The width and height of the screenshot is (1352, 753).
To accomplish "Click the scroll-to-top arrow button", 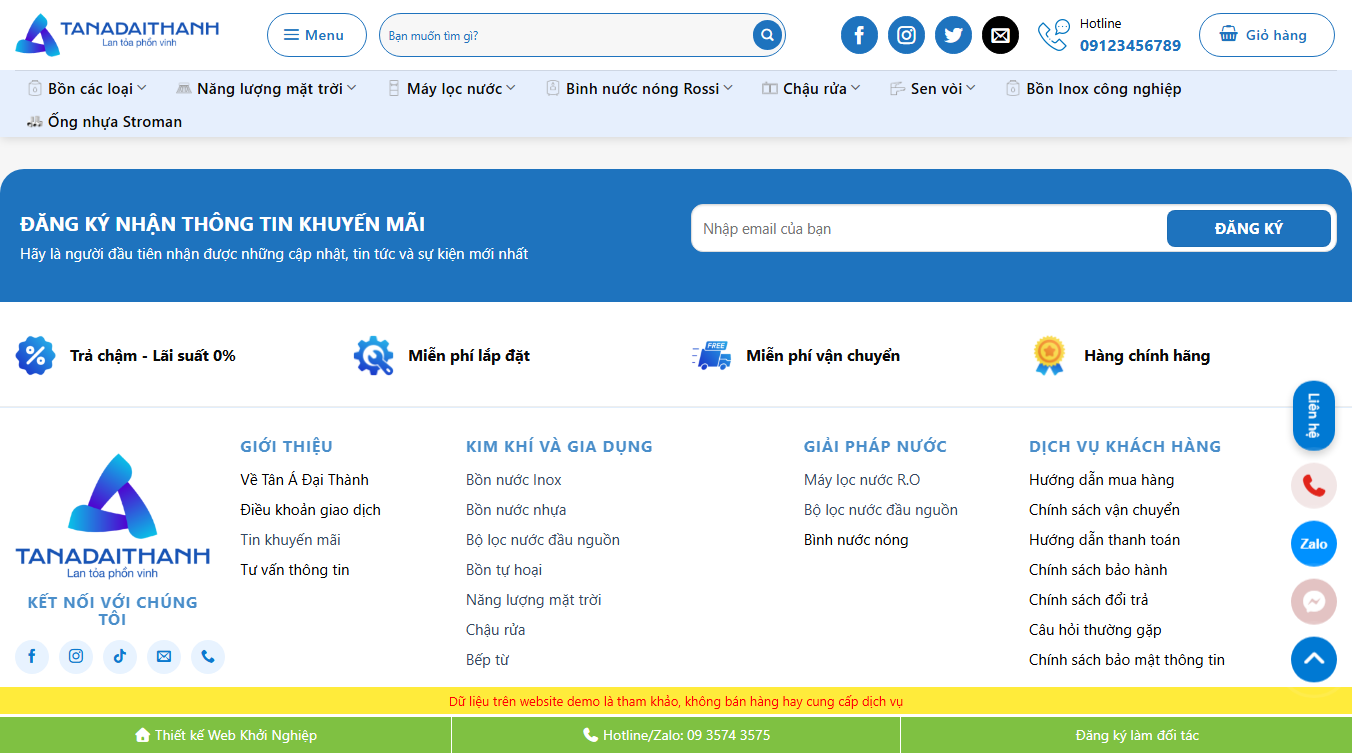I will click(x=1314, y=659).
